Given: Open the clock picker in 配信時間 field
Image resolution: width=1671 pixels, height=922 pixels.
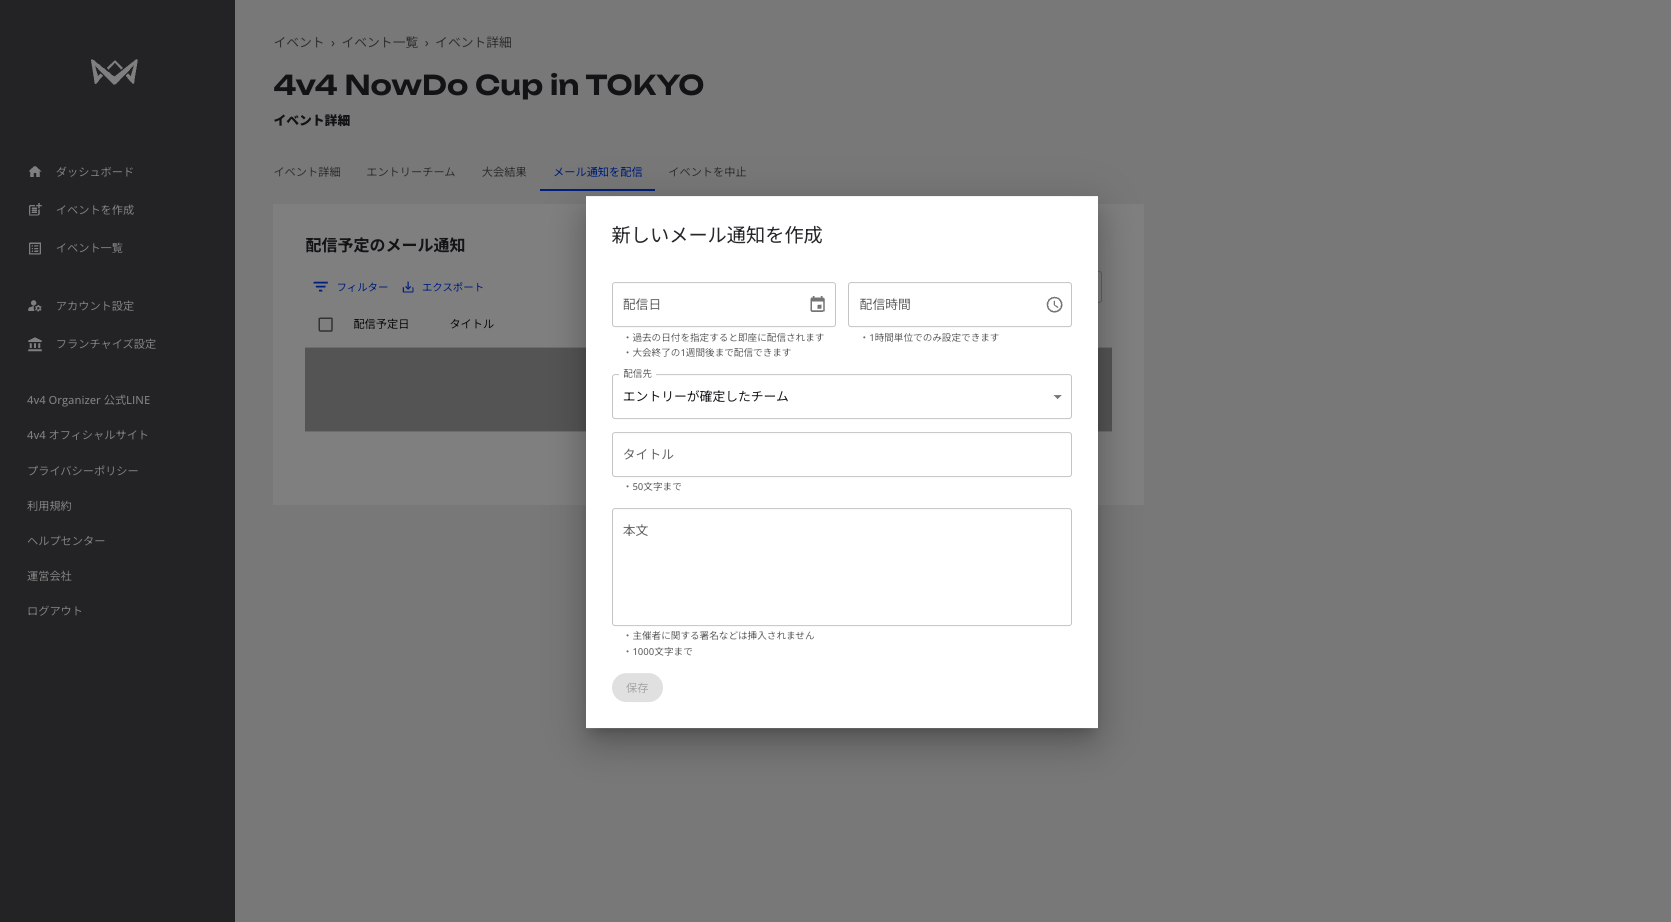Looking at the screenshot, I should 1054,305.
